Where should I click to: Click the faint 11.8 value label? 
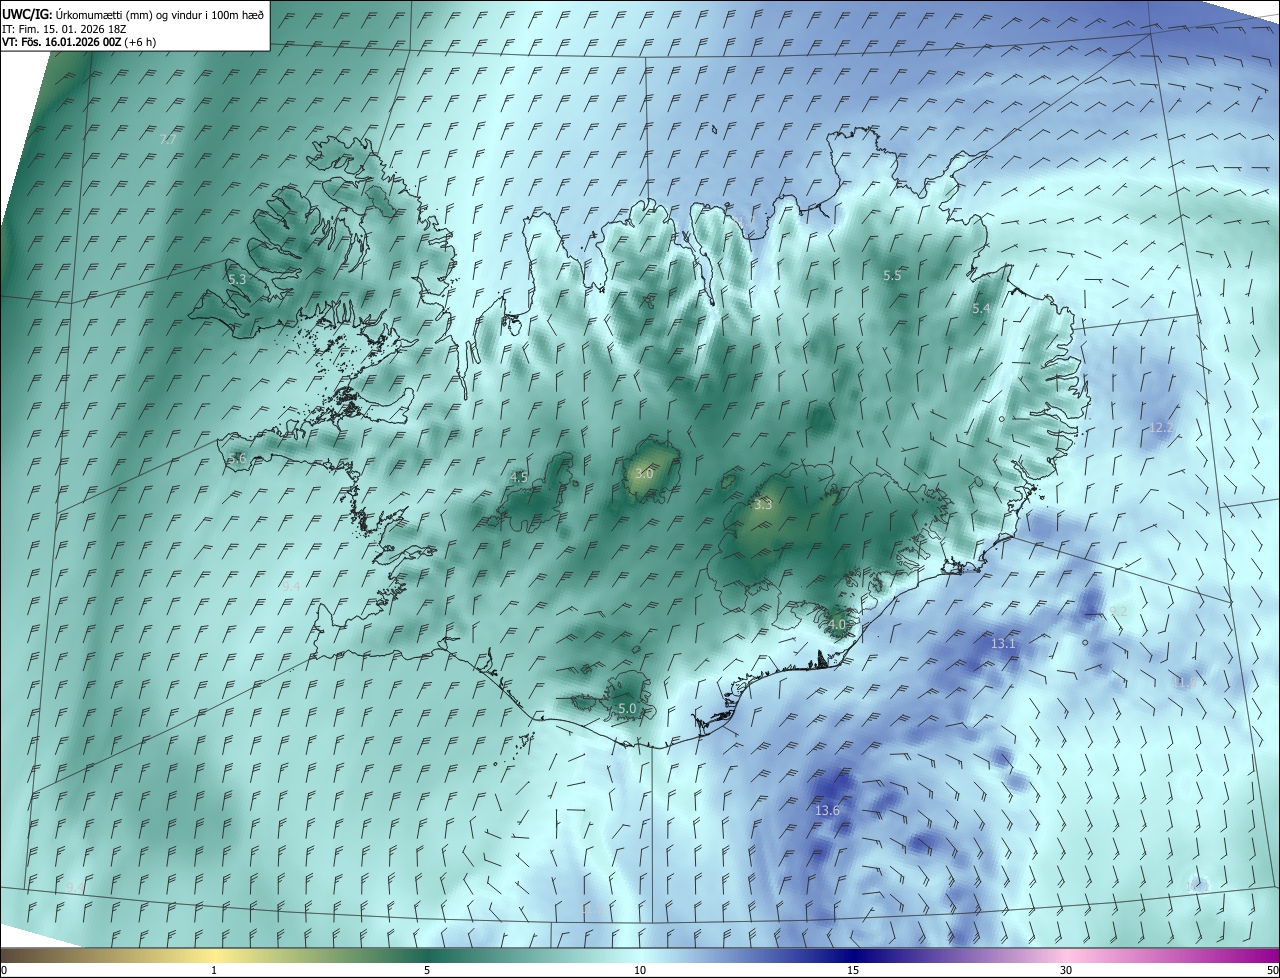[1185, 682]
